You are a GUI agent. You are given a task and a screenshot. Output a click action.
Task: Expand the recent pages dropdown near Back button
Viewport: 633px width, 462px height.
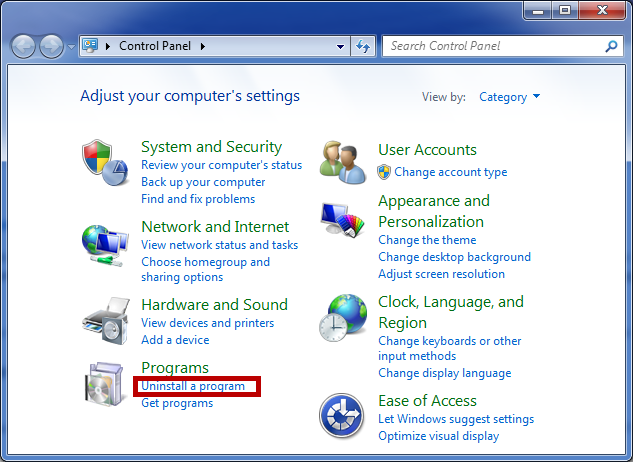click(71, 47)
